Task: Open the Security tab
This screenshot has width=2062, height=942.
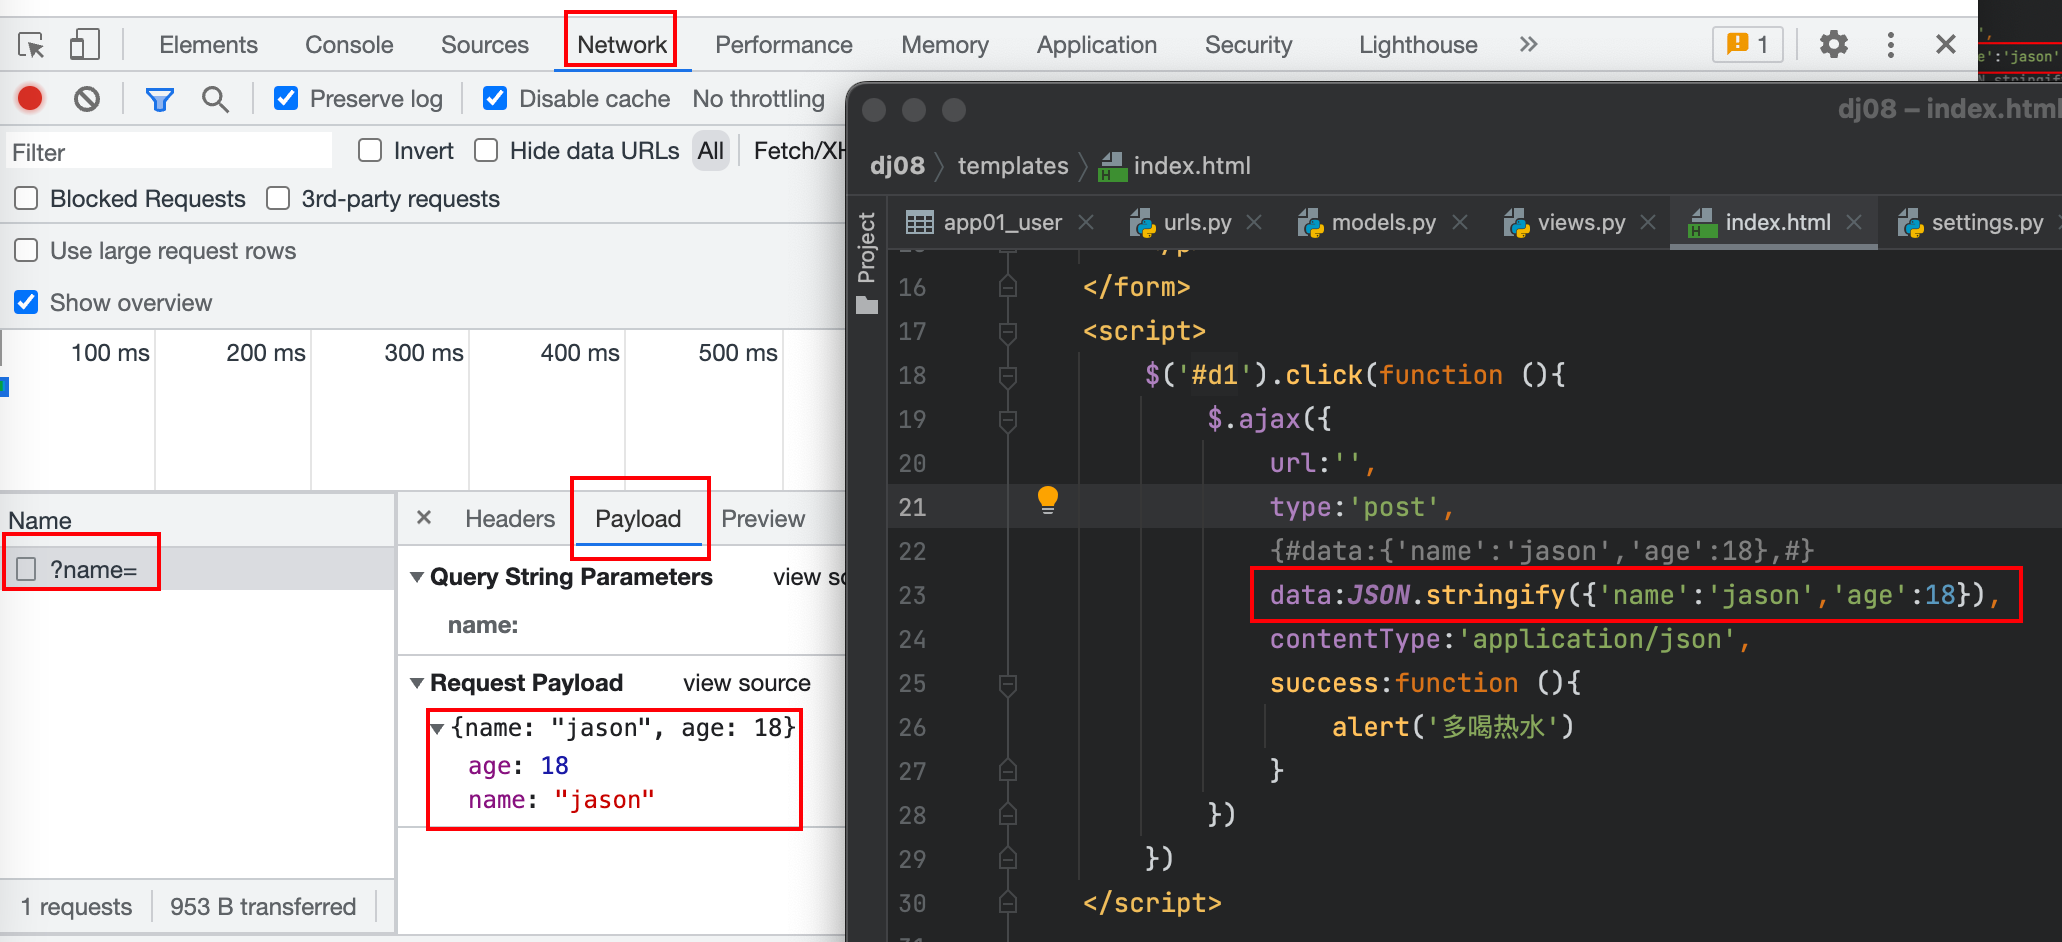Action: 1249,45
